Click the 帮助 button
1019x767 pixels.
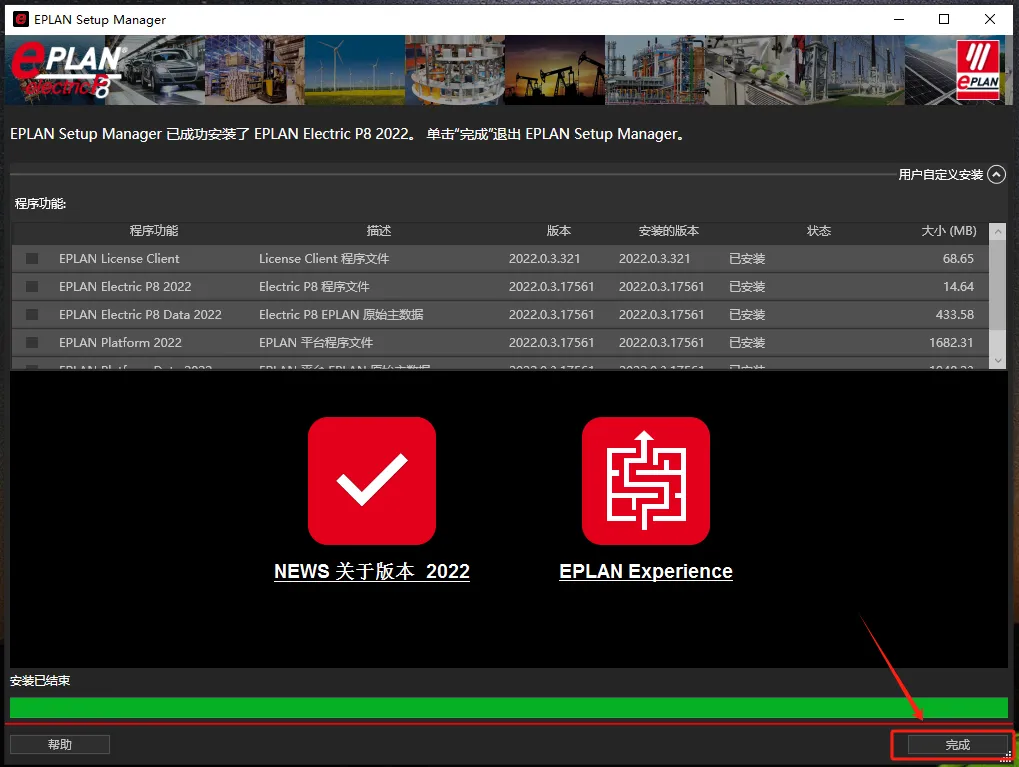pos(60,744)
